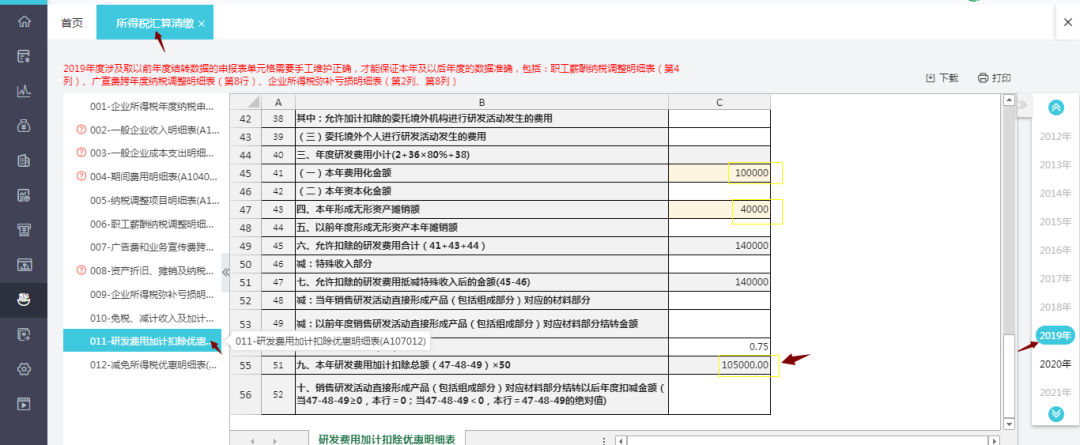1080x445 pixels.
Task: Open the home icon in the sidebar
Action: [23, 21]
